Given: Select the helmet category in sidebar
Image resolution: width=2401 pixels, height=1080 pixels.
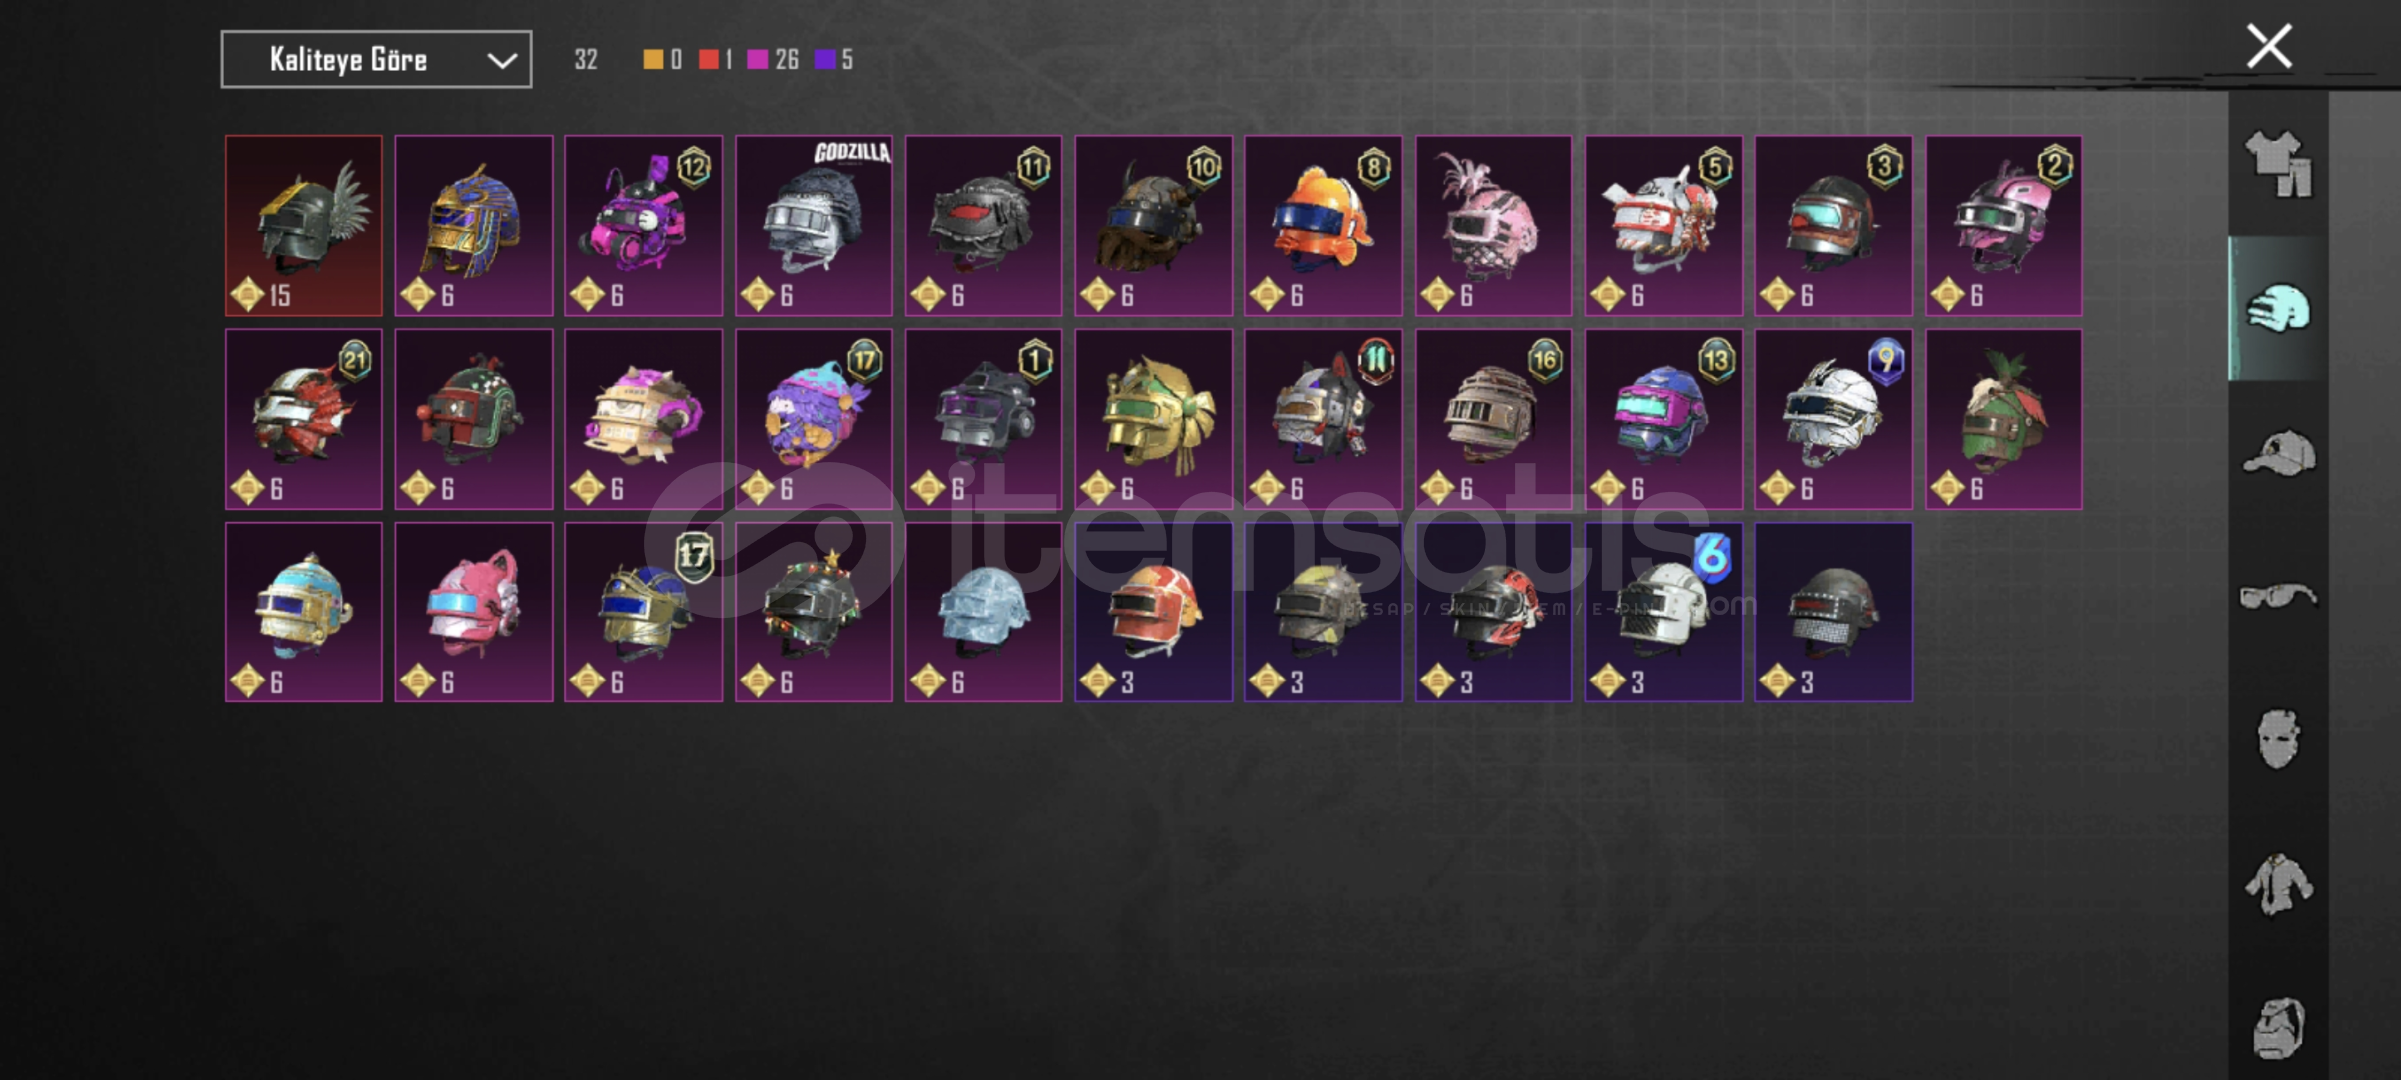Looking at the screenshot, I should click(x=2278, y=308).
